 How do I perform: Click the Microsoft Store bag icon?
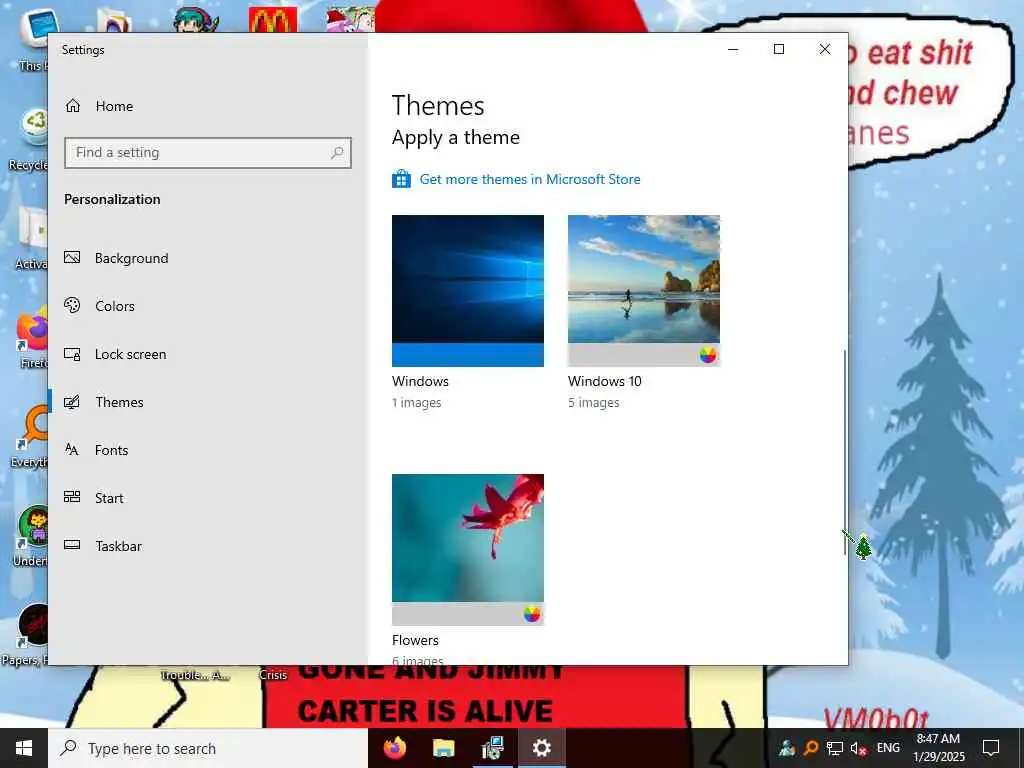(x=401, y=178)
